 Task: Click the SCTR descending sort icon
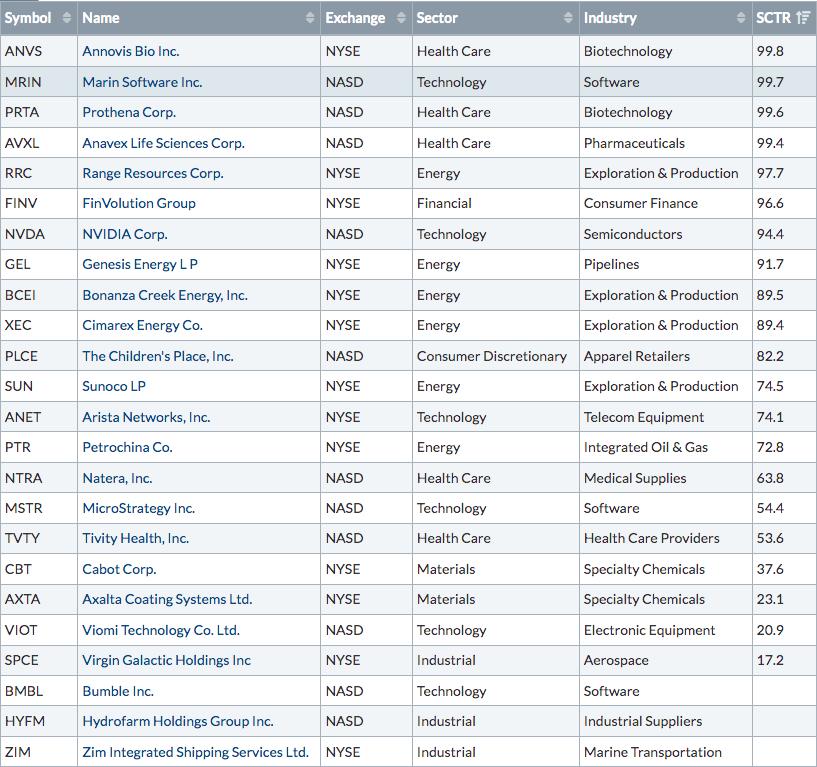[x=803, y=18]
